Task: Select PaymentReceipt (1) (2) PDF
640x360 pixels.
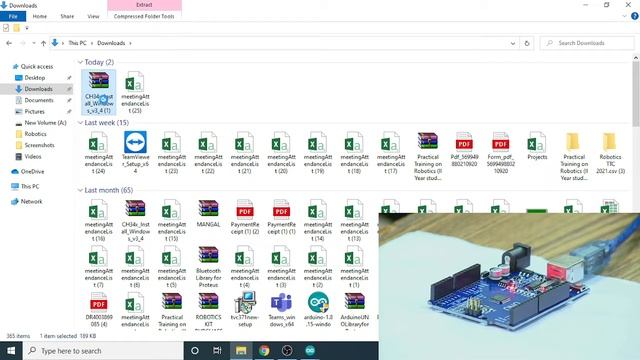Action: pyautogui.click(x=245, y=217)
